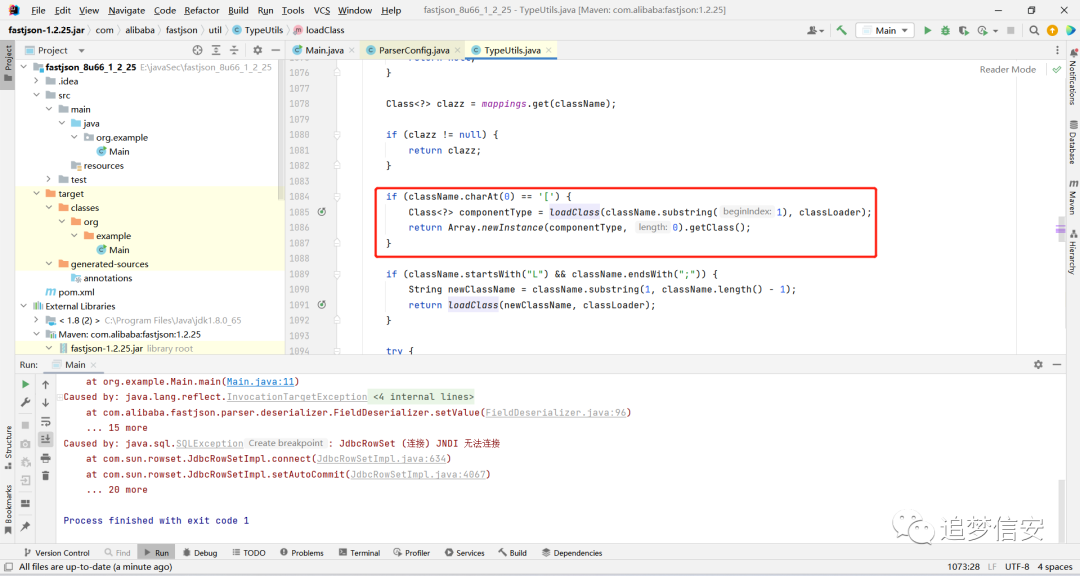Open Search Everywhere magnifier icon
Image resolution: width=1080 pixels, height=576 pixels.
(x=1034, y=30)
